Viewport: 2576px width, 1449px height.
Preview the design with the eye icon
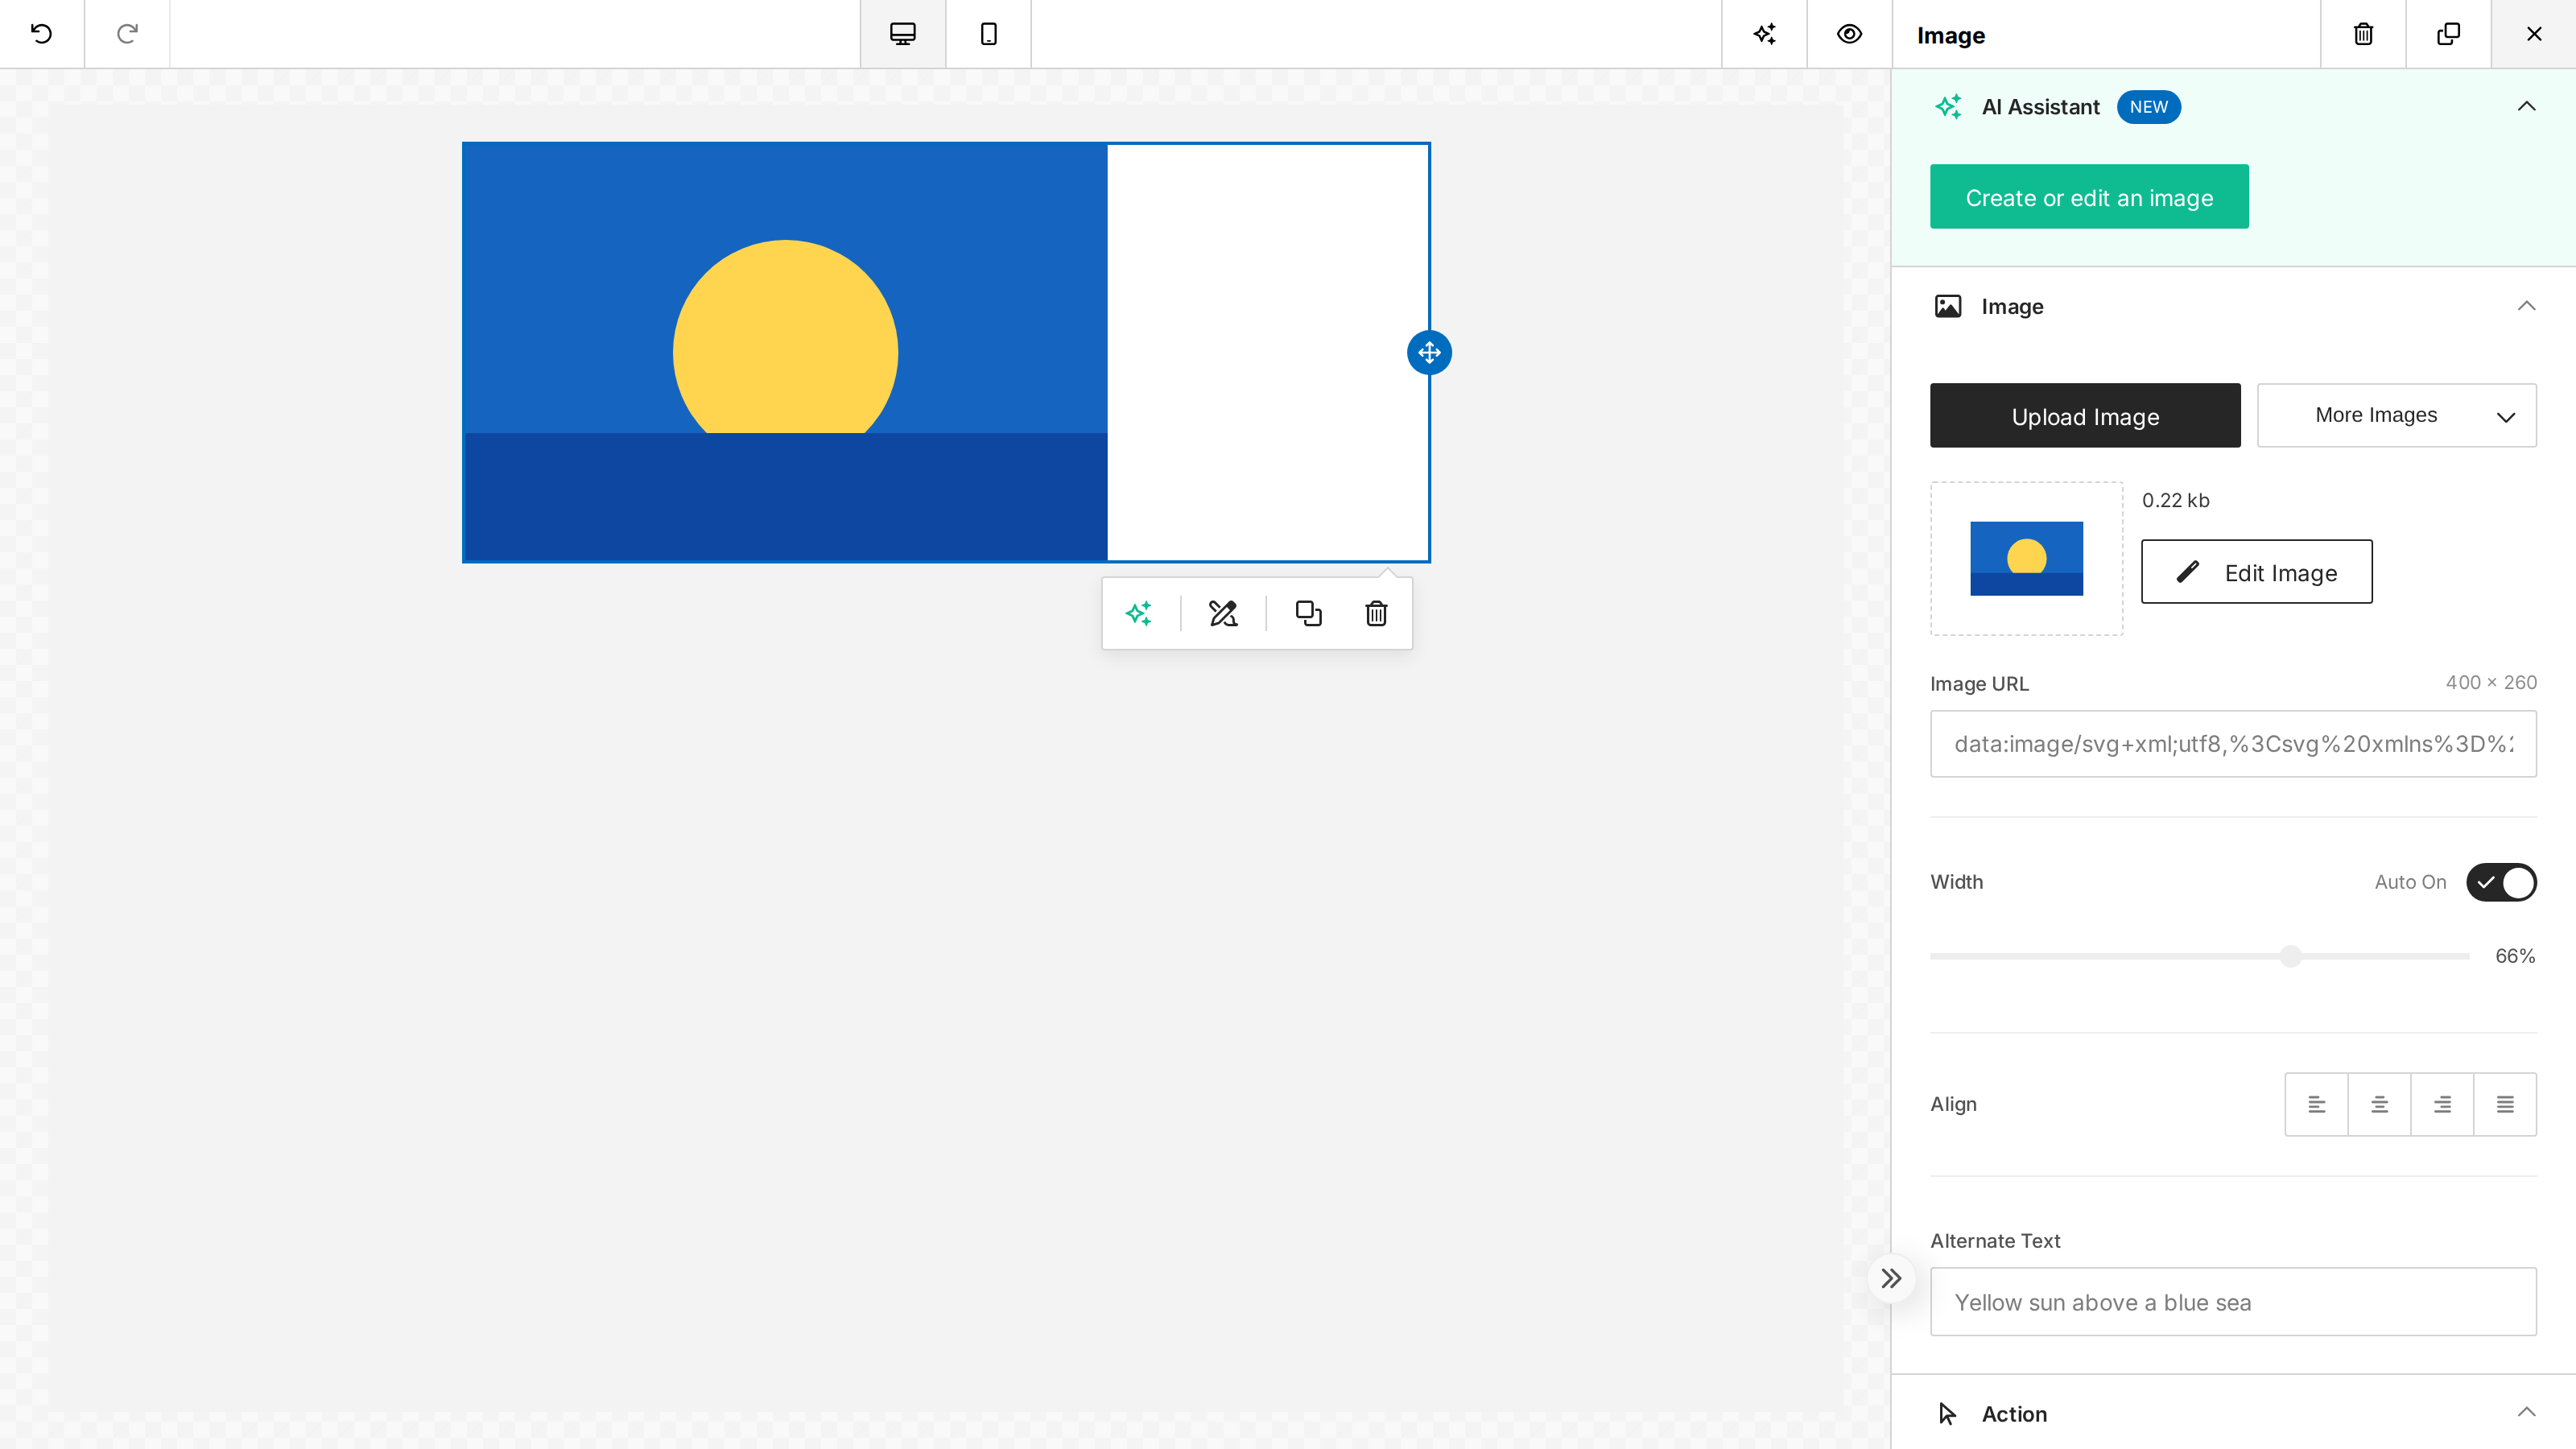tap(1849, 34)
